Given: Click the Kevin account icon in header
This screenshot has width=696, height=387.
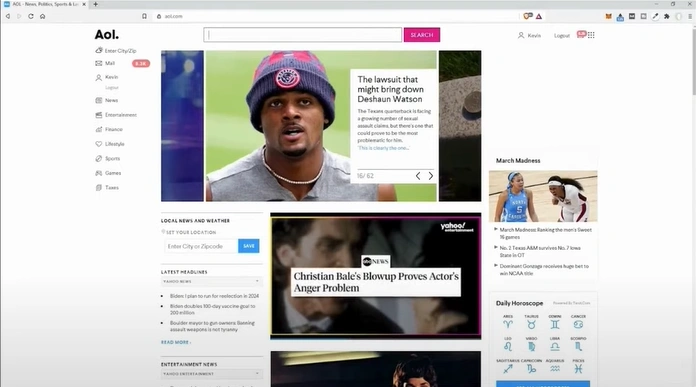Looking at the screenshot, I should (x=521, y=35).
